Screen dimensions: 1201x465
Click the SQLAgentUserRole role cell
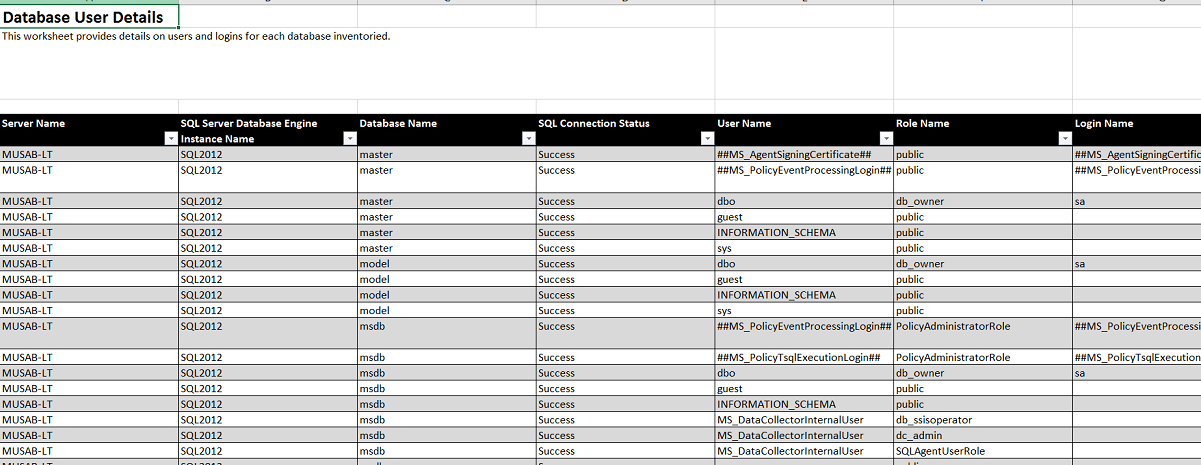[983, 451]
